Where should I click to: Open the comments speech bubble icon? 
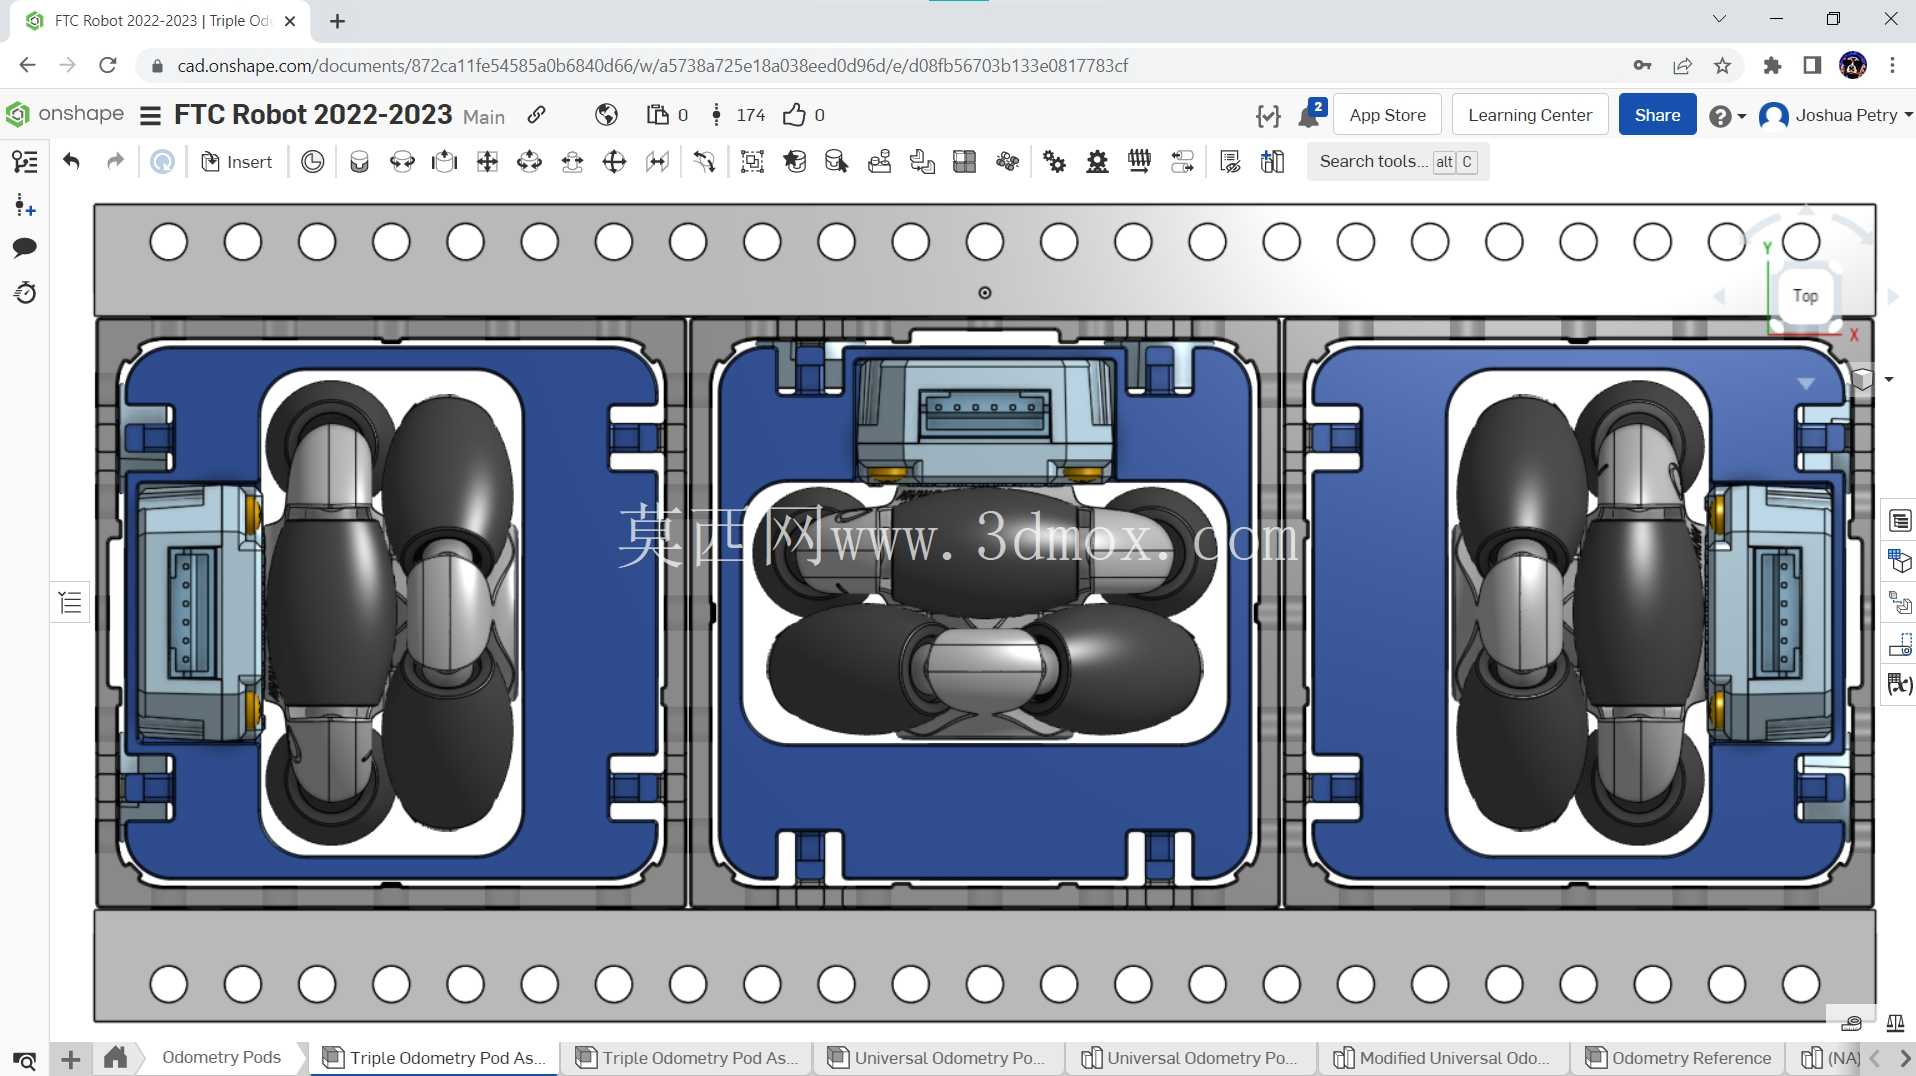pyautogui.click(x=25, y=247)
